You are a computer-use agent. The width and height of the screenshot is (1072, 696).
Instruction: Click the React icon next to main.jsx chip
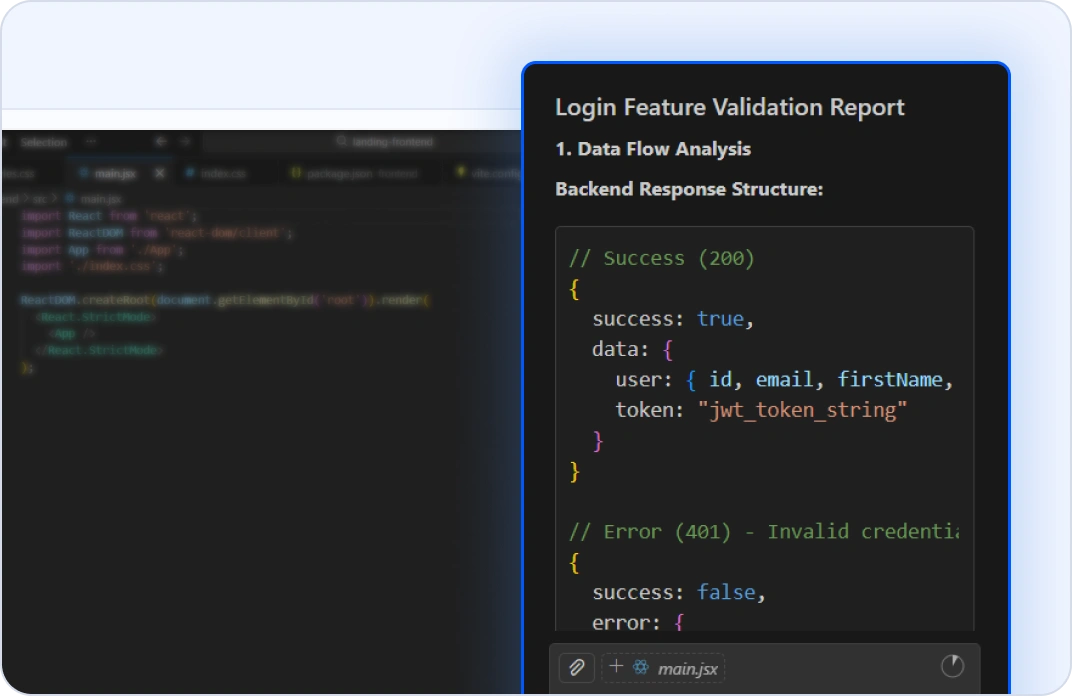[x=641, y=667]
